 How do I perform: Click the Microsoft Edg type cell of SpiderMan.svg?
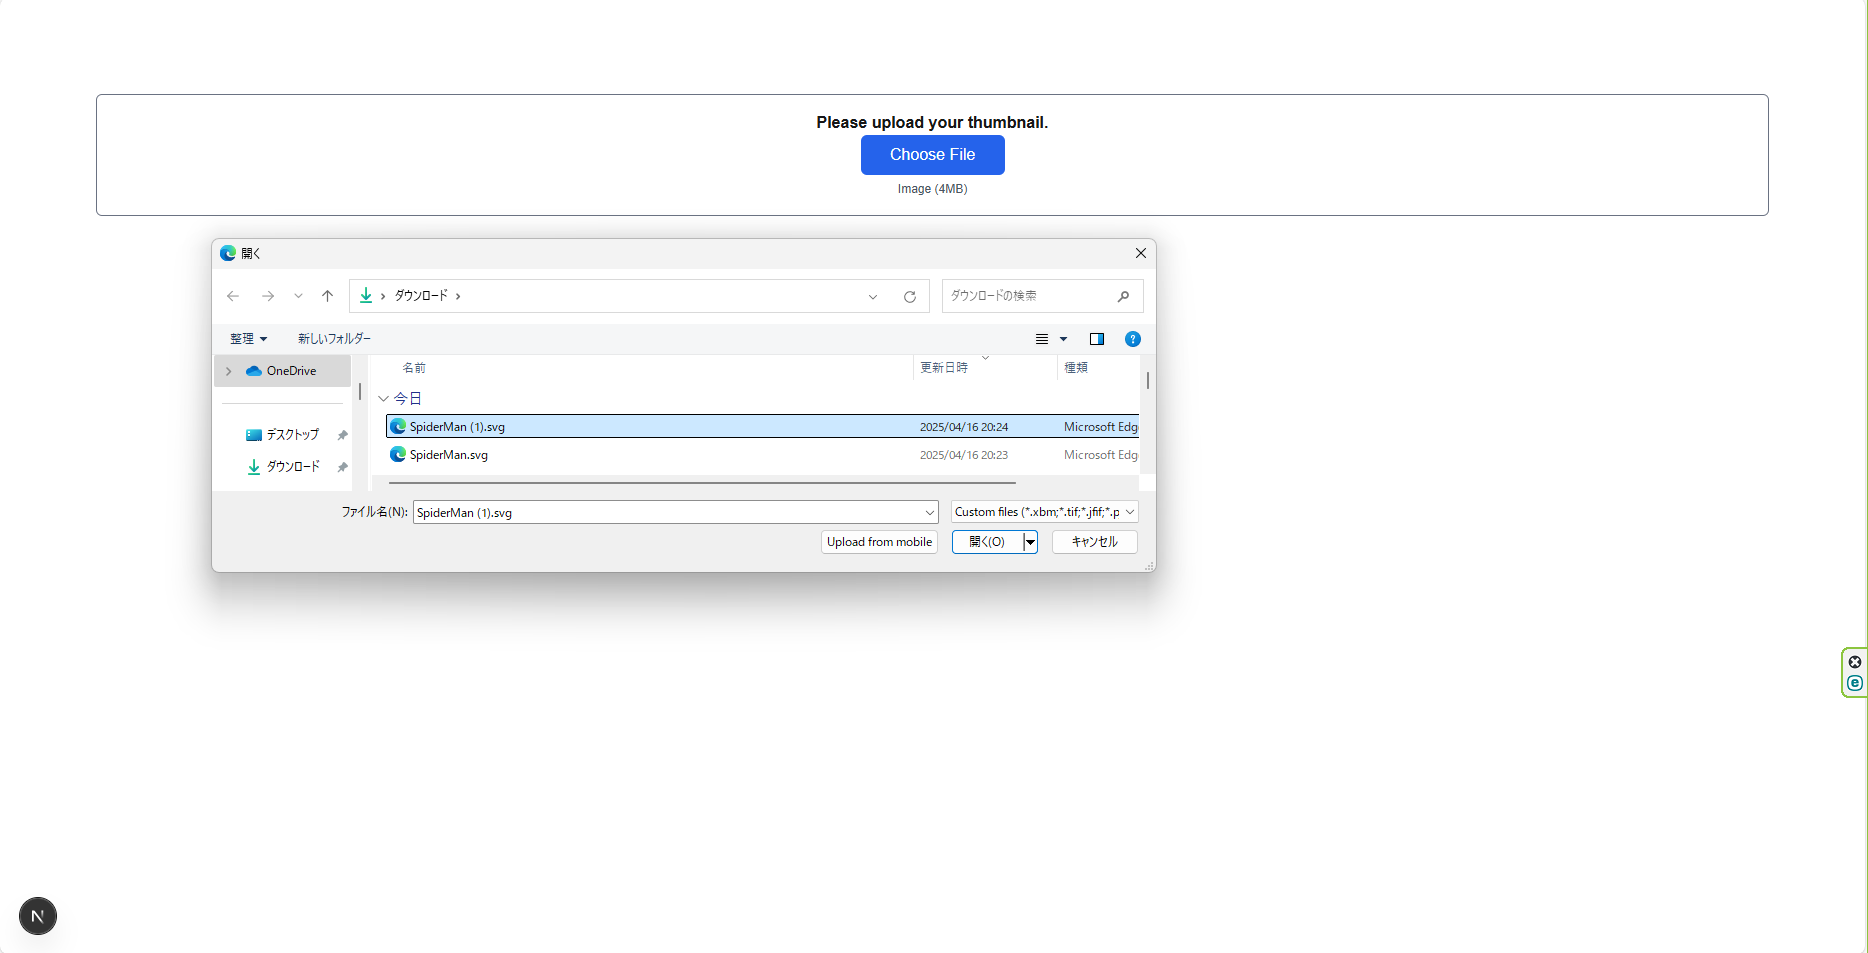1100,455
